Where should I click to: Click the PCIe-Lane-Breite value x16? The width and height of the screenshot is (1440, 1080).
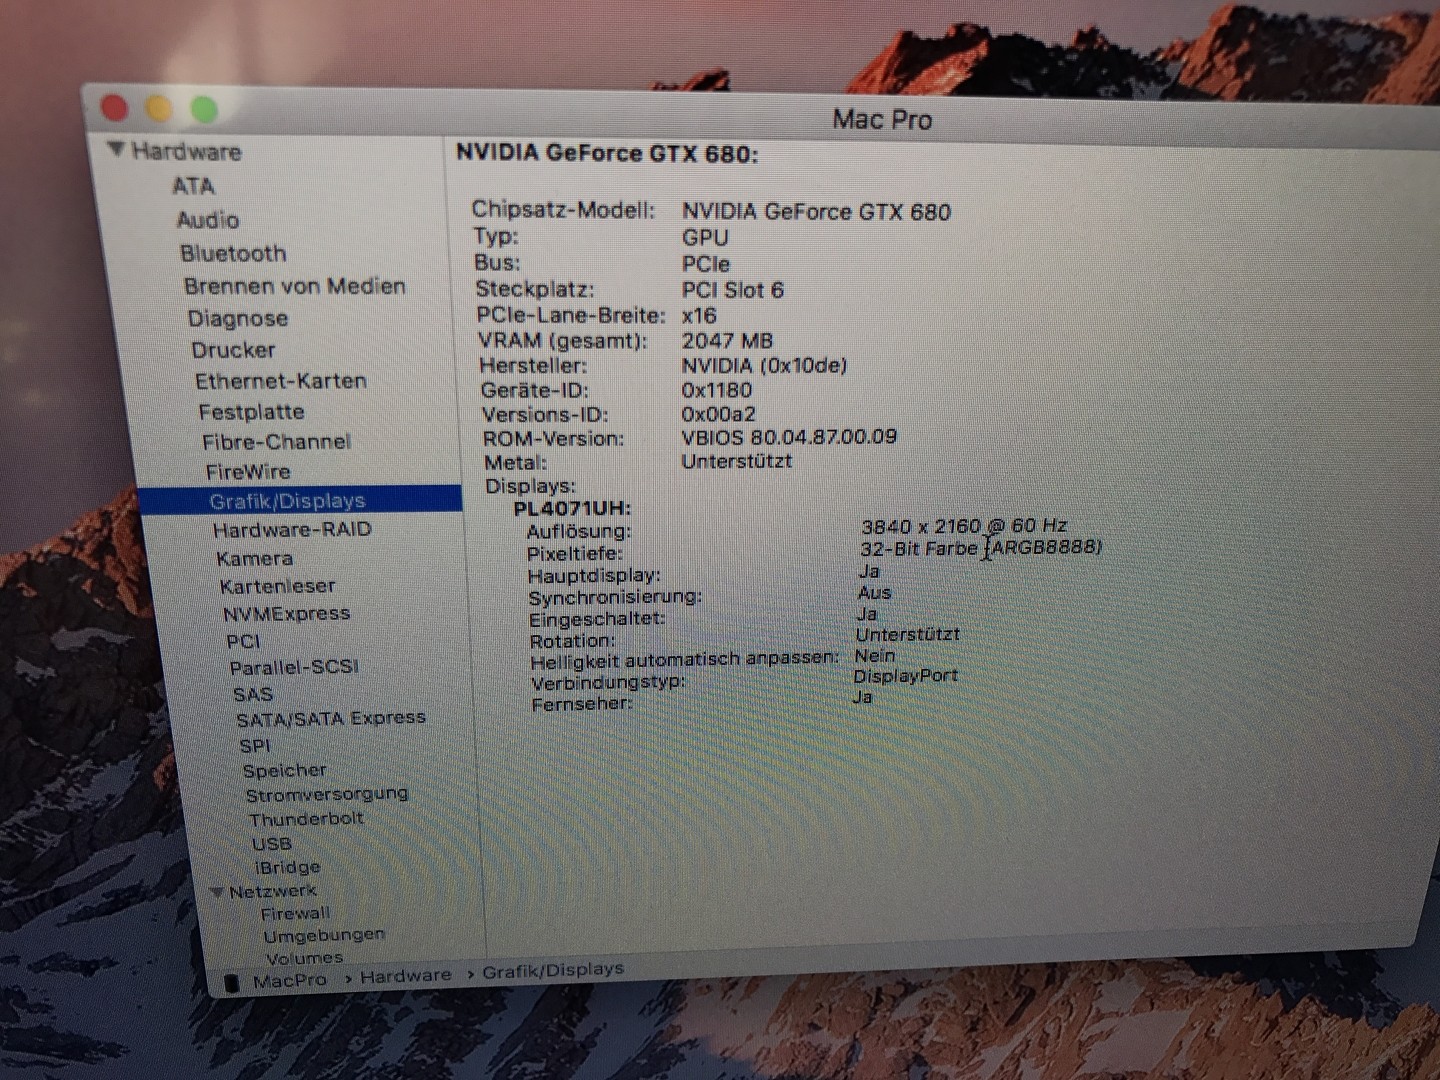point(699,315)
